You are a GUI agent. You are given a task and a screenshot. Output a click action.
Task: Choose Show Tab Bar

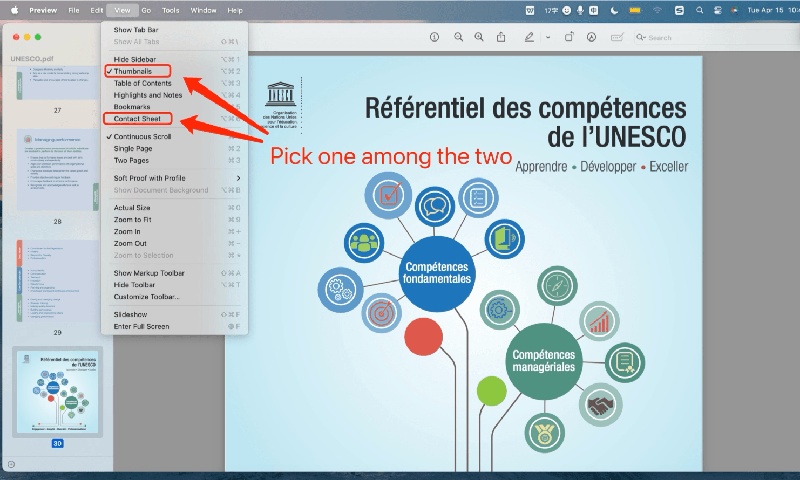174,30
